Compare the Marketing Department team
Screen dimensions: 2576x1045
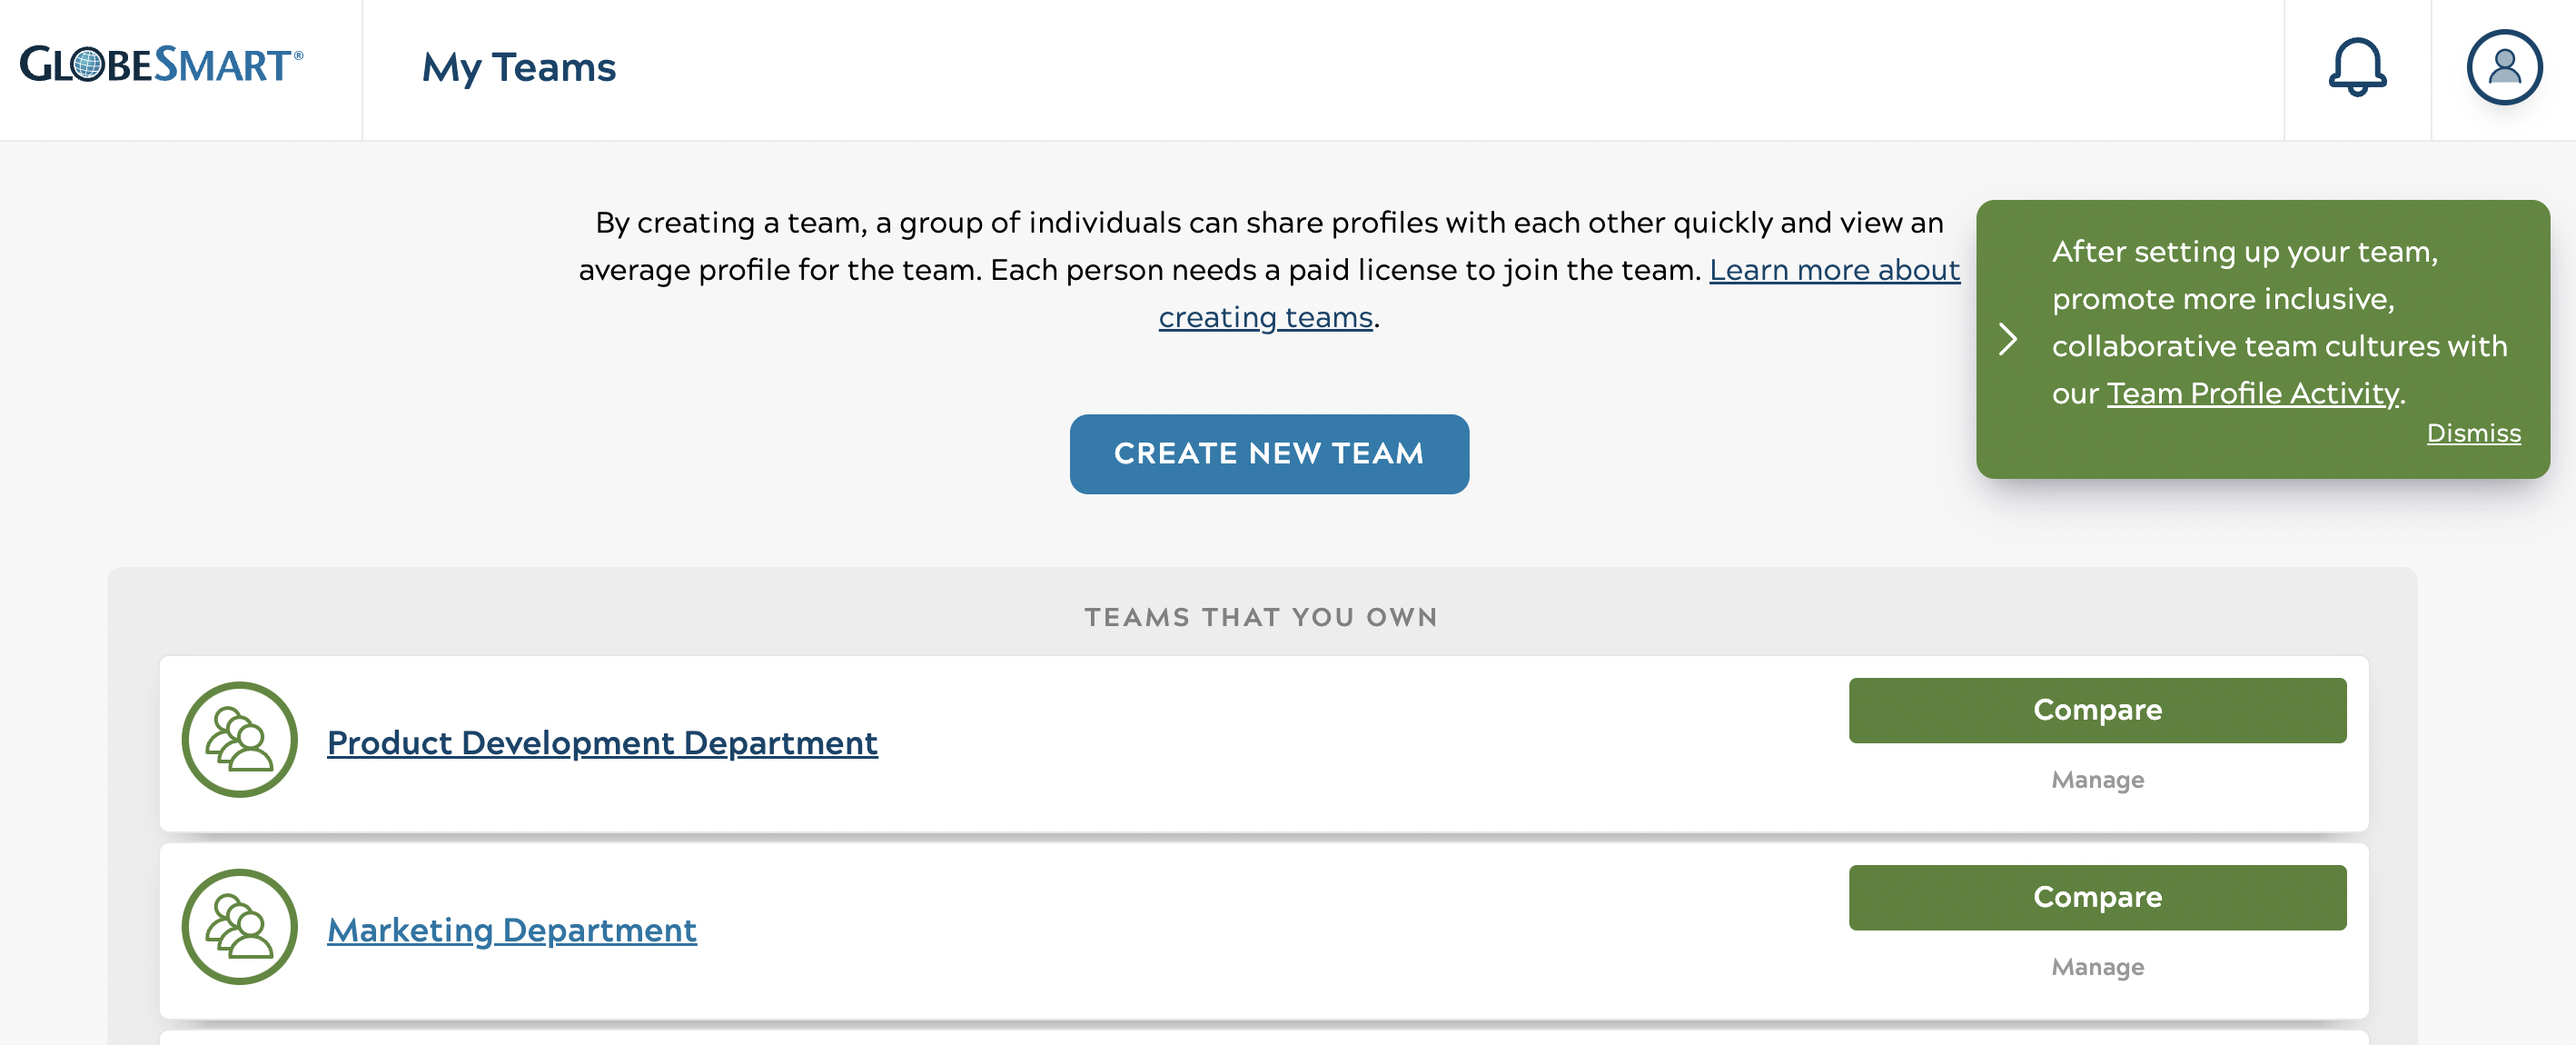(x=2097, y=897)
